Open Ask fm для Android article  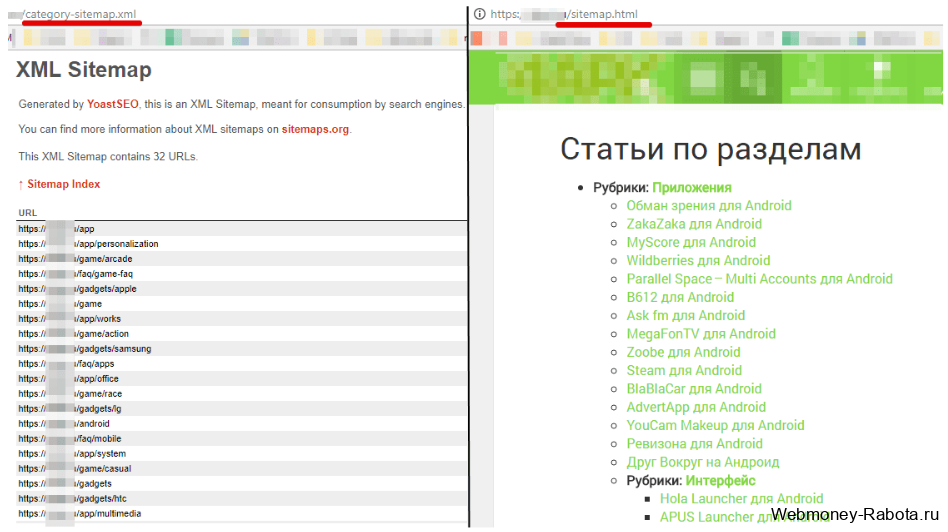(686, 316)
